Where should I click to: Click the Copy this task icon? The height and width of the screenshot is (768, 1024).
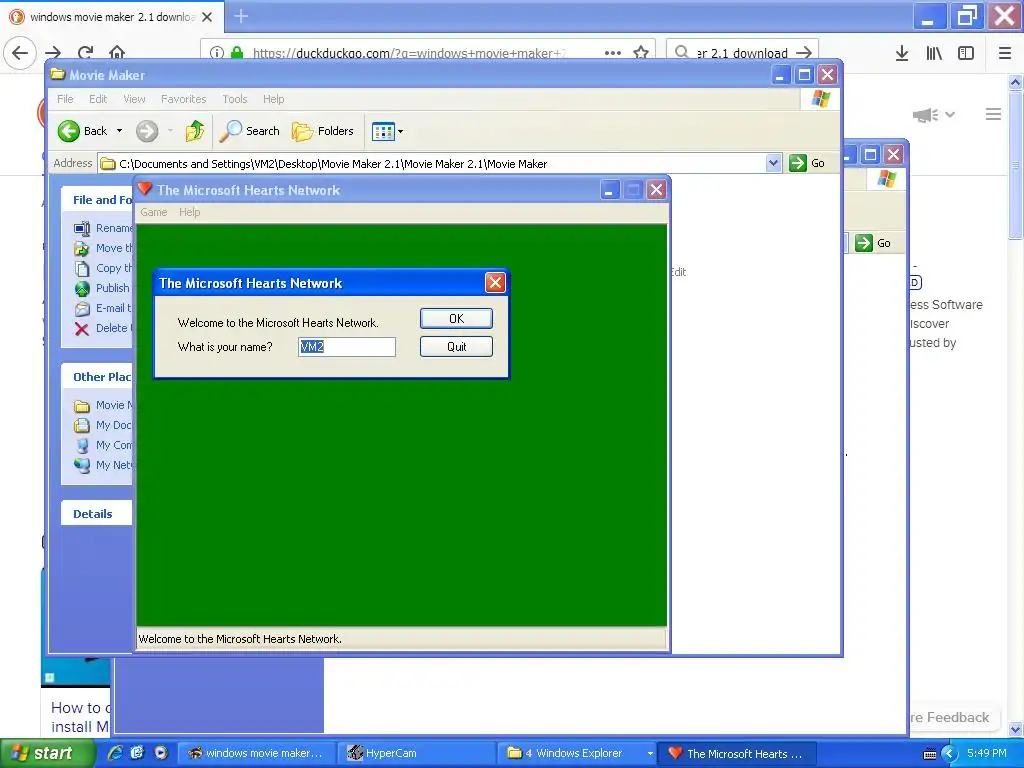tap(82, 268)
